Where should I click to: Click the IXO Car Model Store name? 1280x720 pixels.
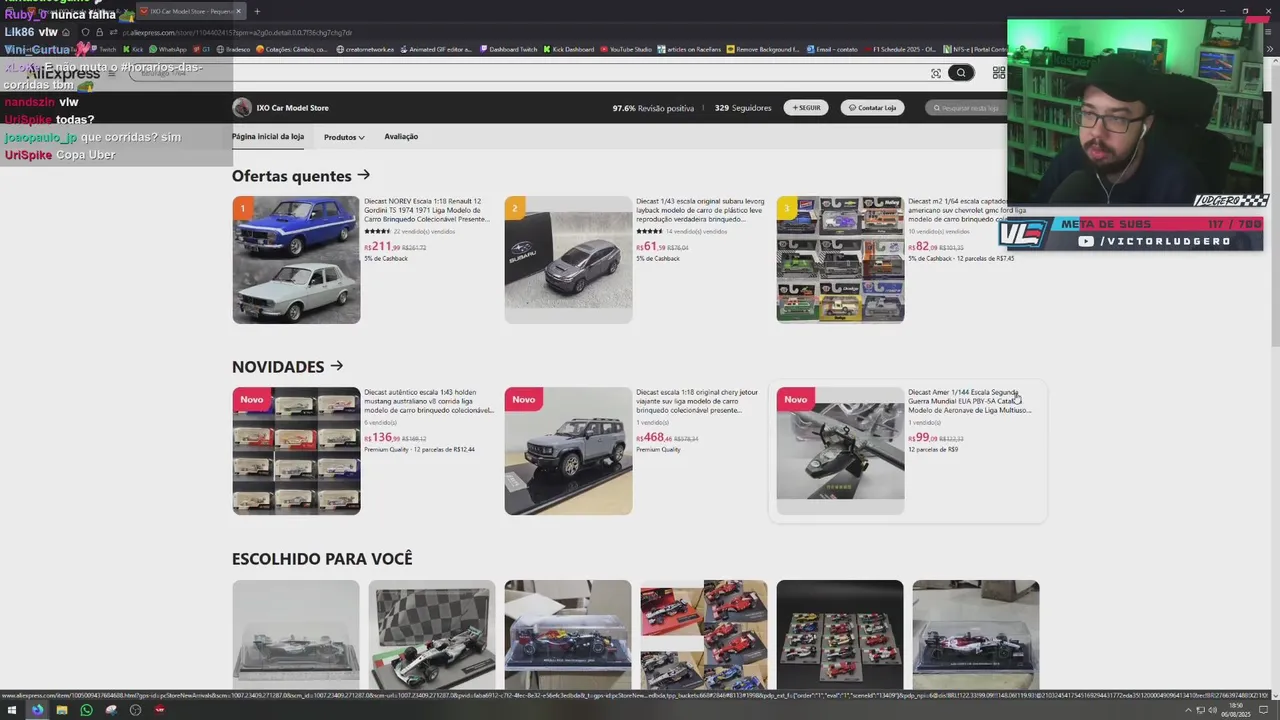[x=292, y=108]
